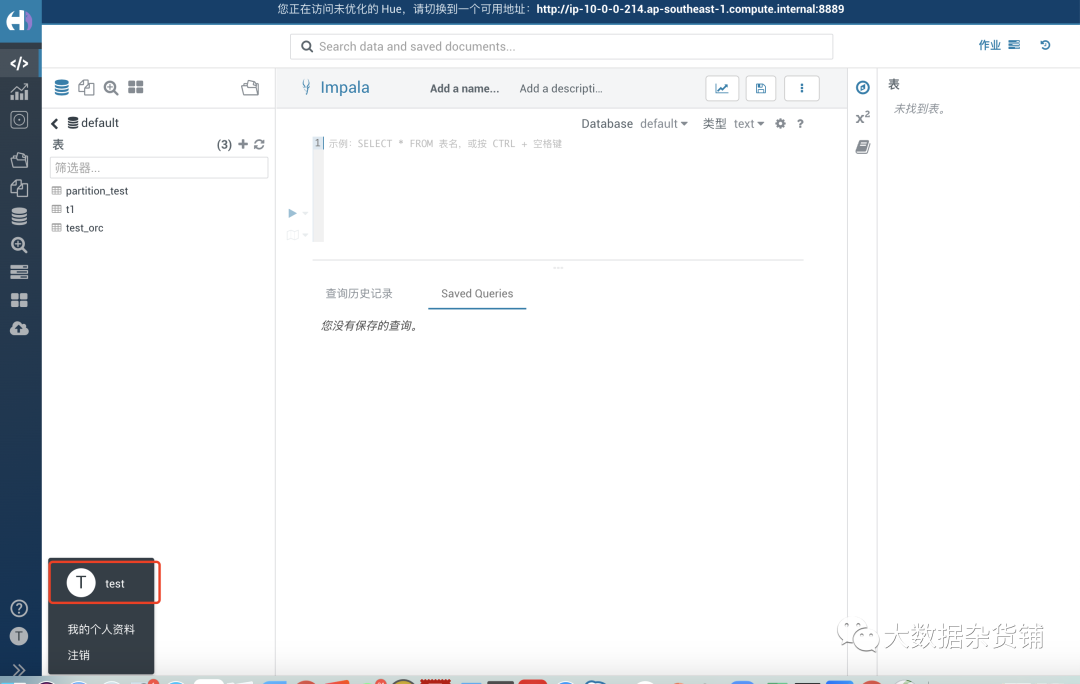
Task: Refresh the tables list
Action: [259, 144]
